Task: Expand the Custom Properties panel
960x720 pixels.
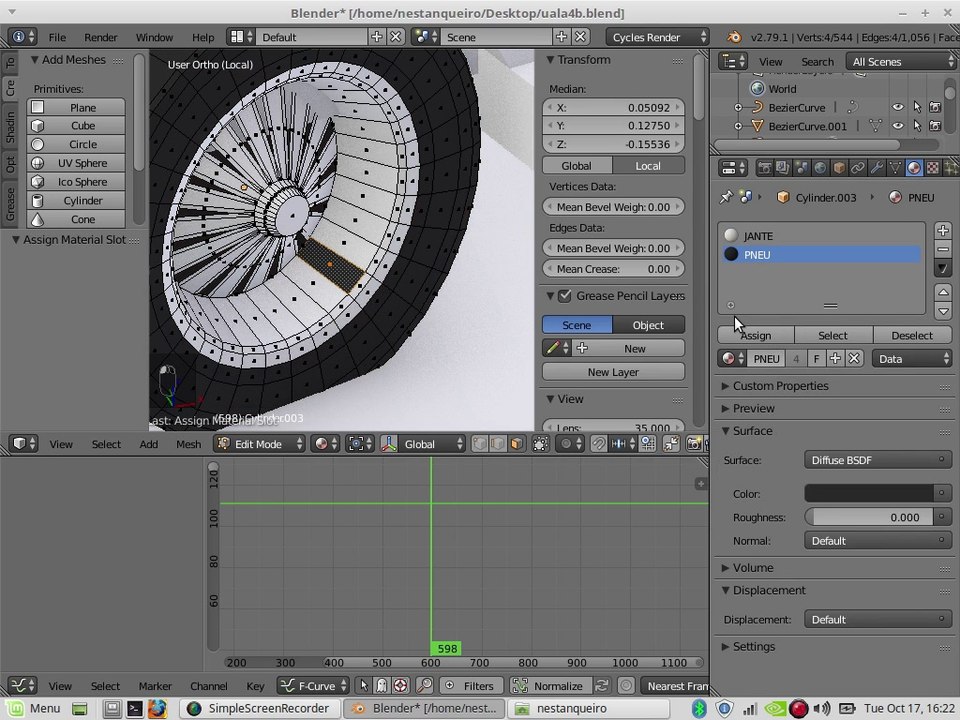Action: click(780, 386)
